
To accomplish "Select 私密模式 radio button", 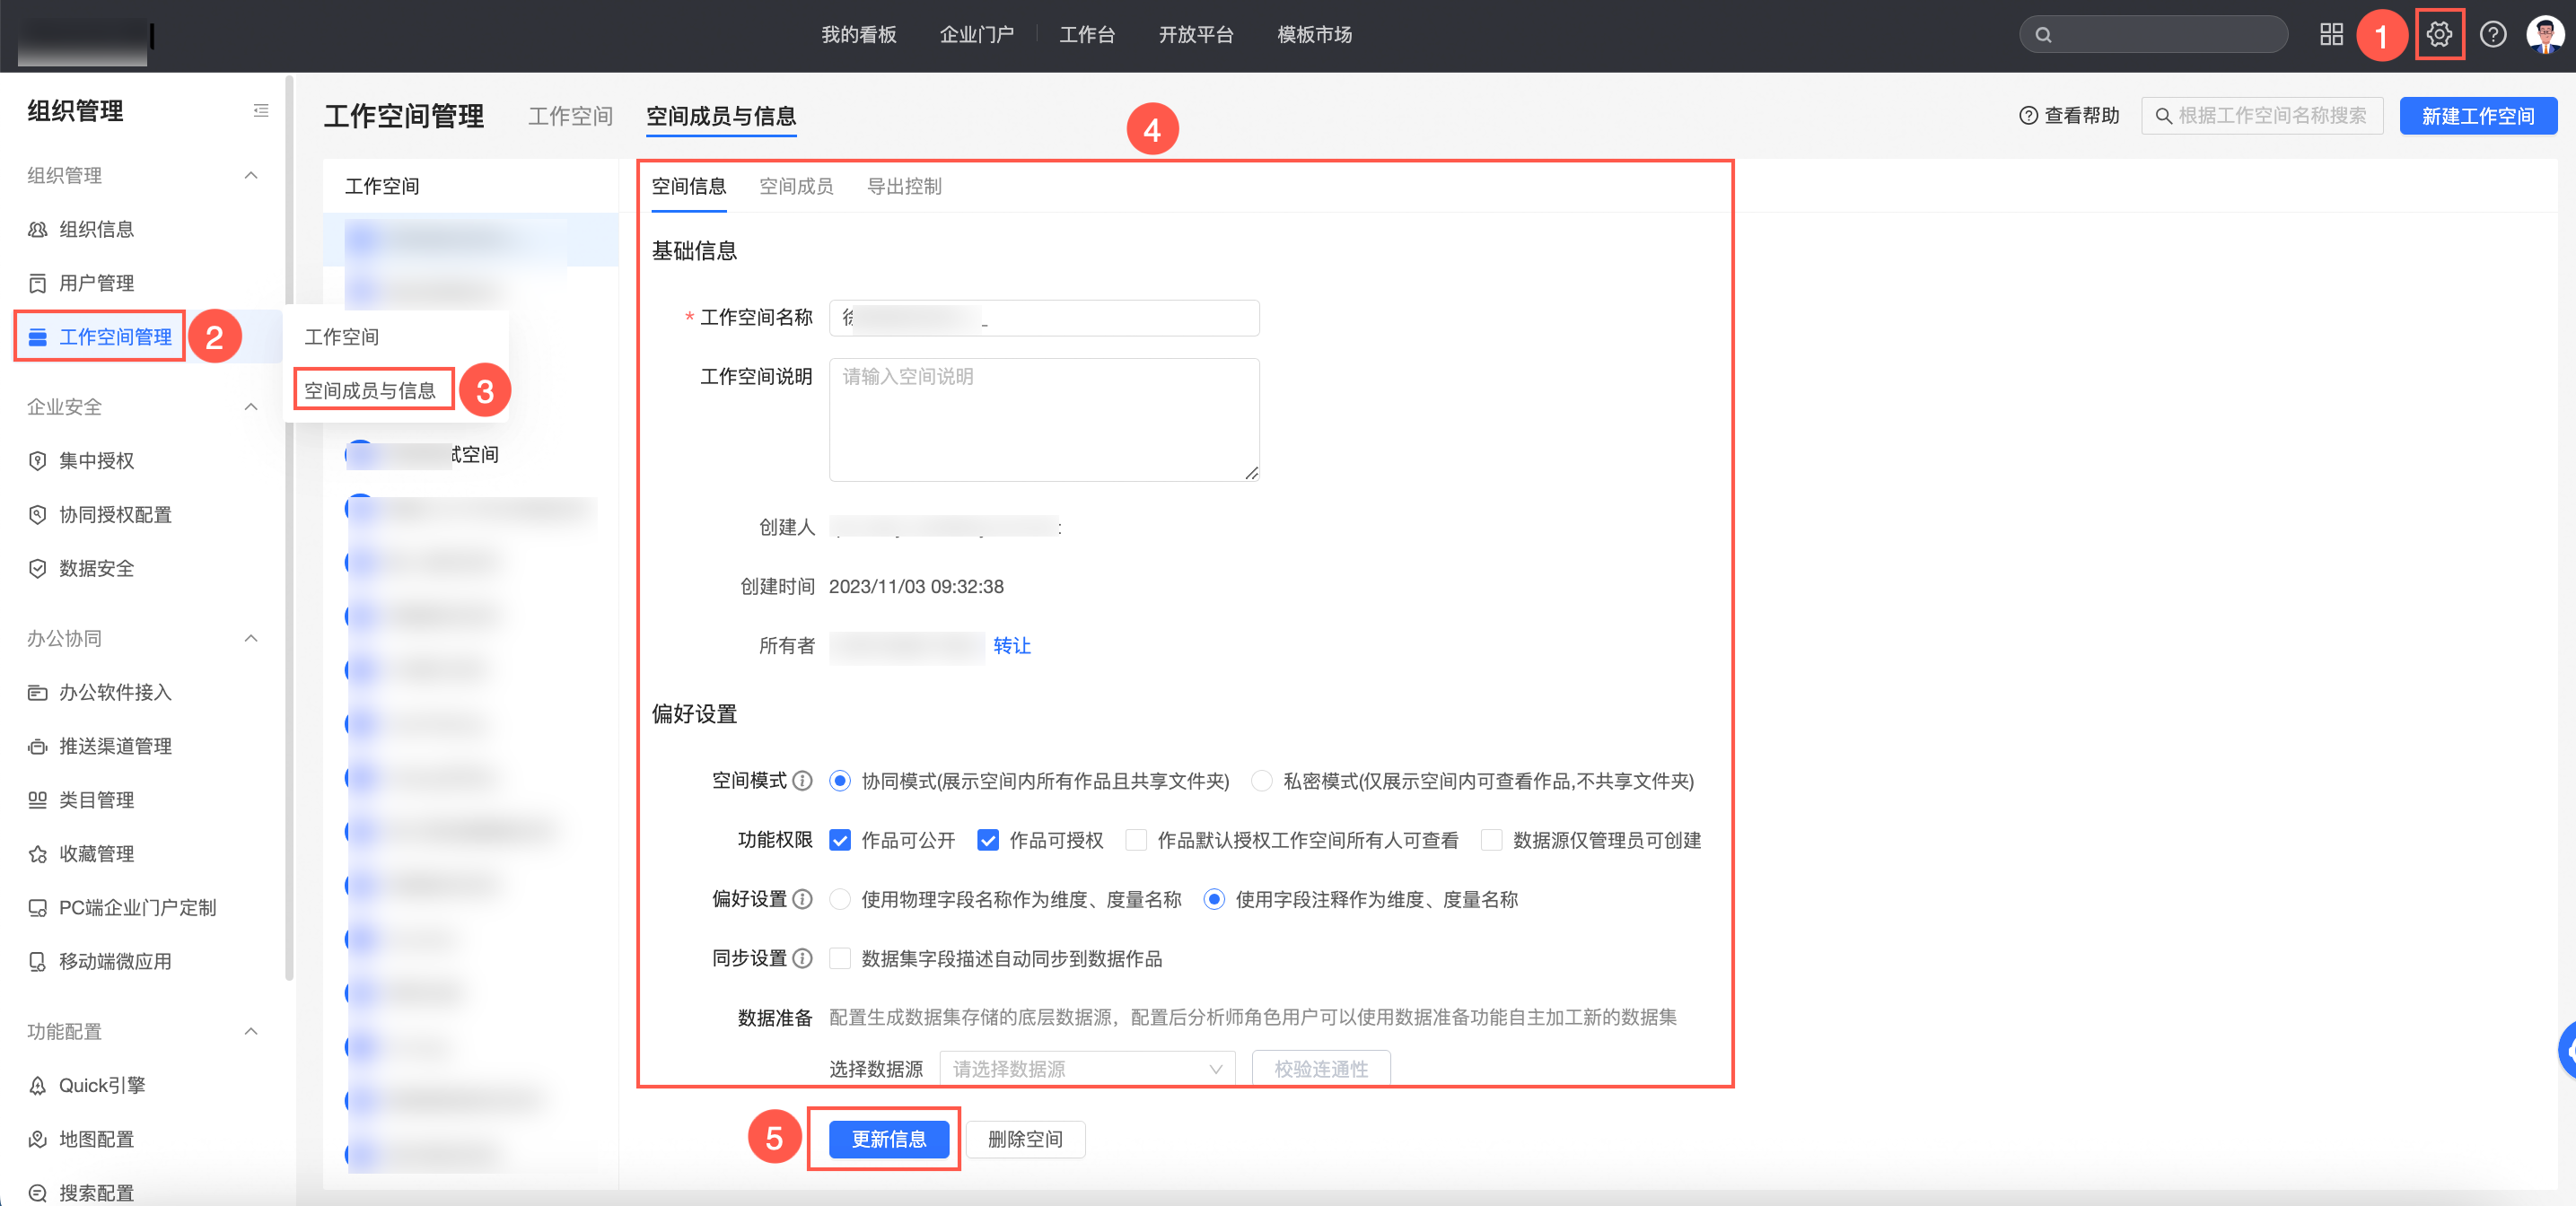I will pyautogui.click(x=1262, y=781).
